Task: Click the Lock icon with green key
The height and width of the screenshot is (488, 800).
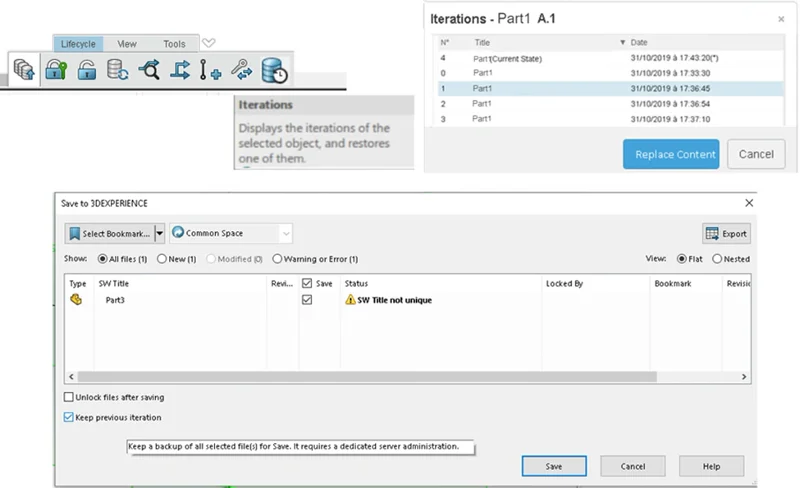Action: (x=56, y=71)
